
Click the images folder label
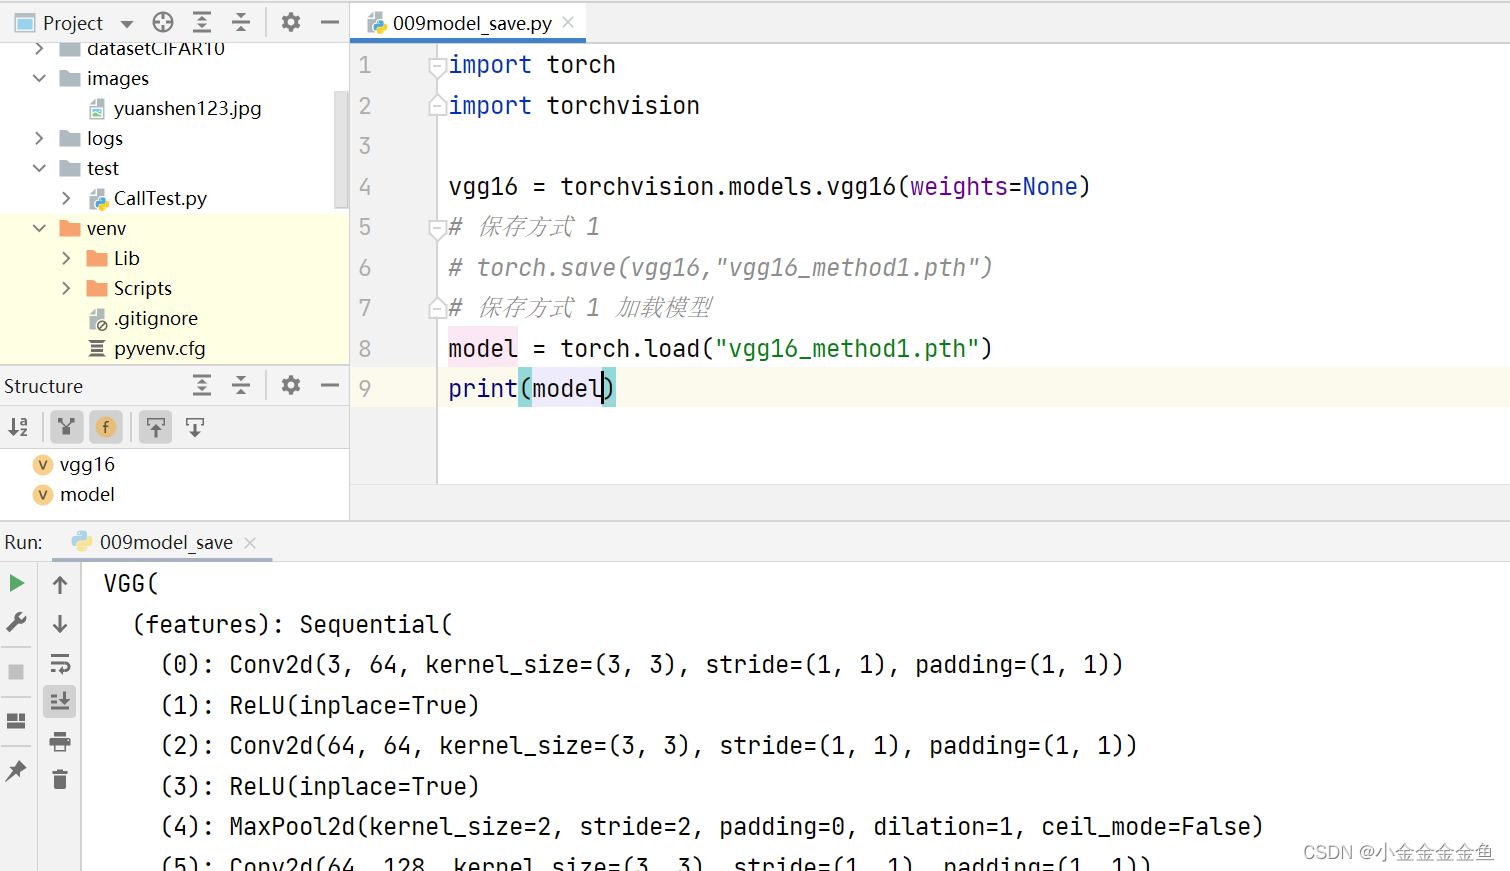pyautogui.click(x=117, y=78)
